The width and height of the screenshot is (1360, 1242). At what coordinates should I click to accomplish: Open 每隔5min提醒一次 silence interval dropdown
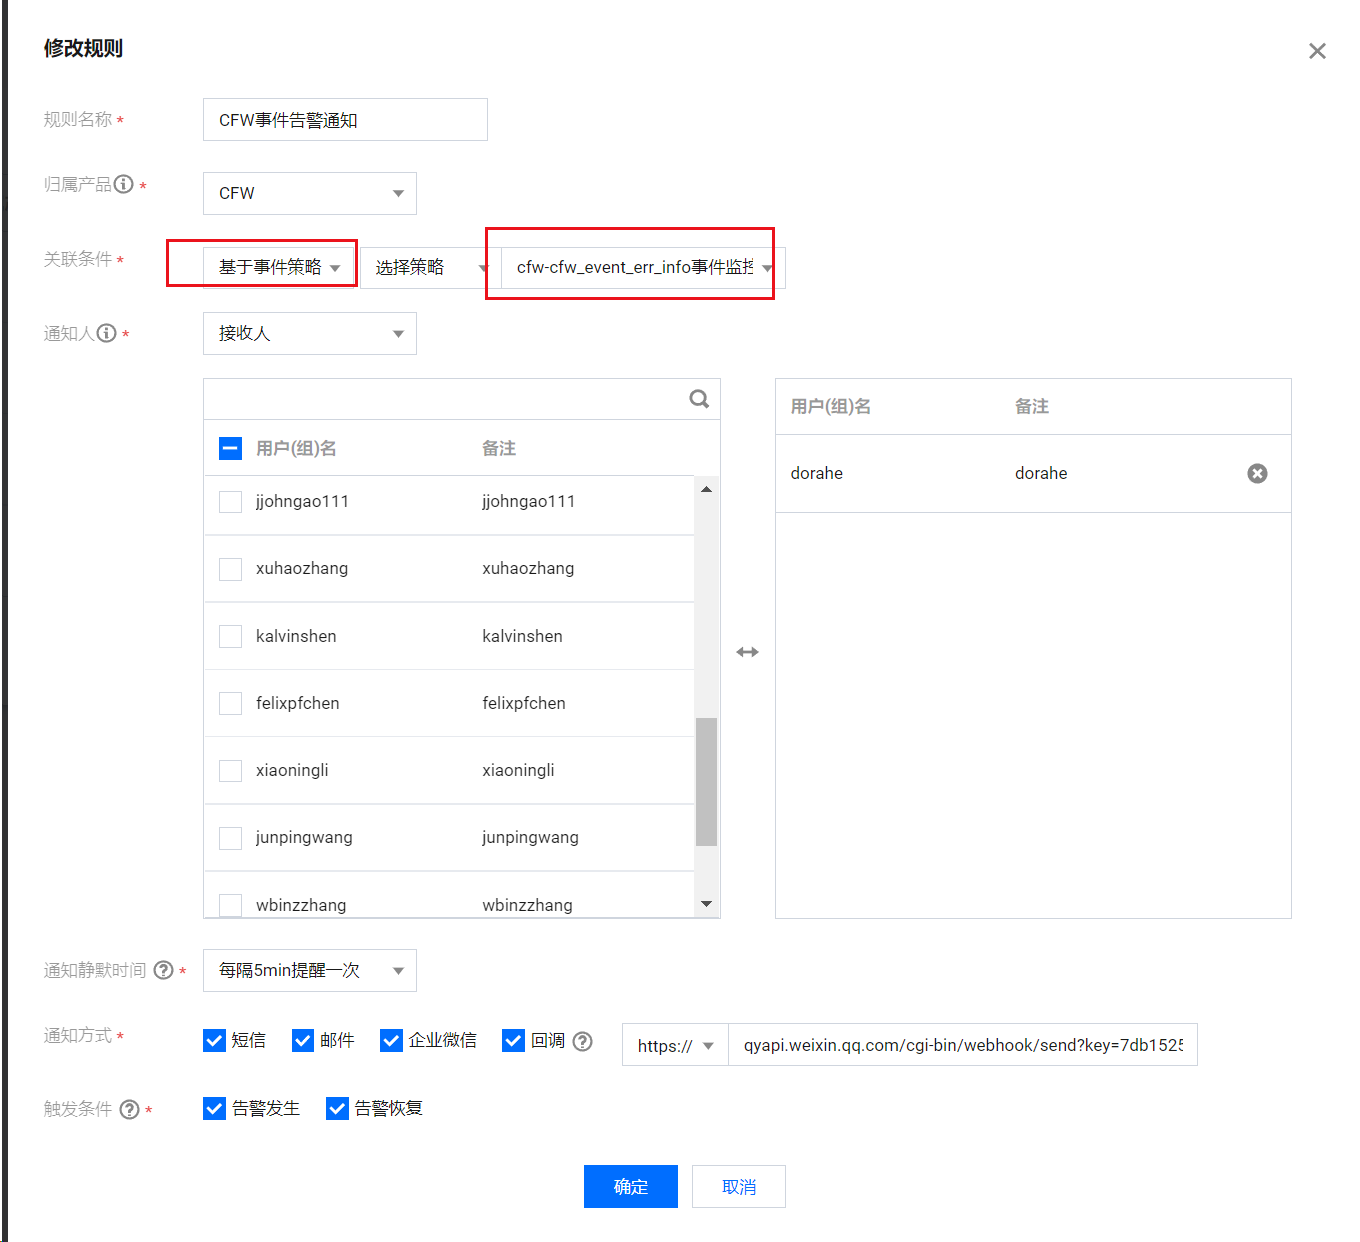[309, 970]
